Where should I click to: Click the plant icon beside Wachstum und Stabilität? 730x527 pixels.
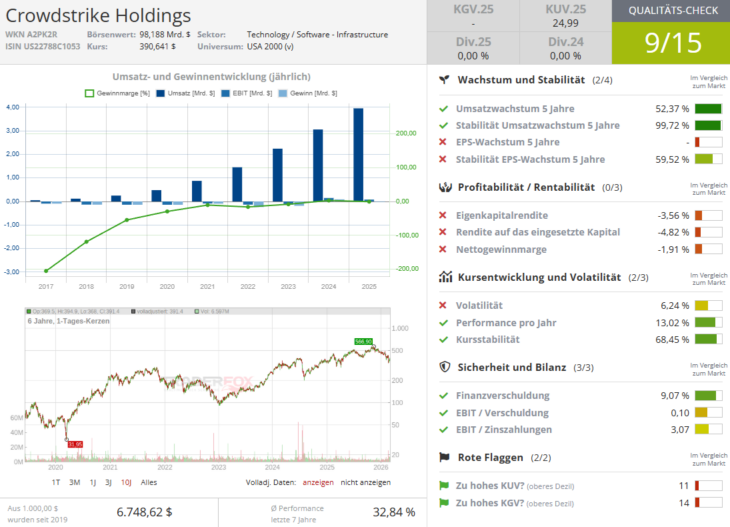pyautogui.click(x=444, y=79)
